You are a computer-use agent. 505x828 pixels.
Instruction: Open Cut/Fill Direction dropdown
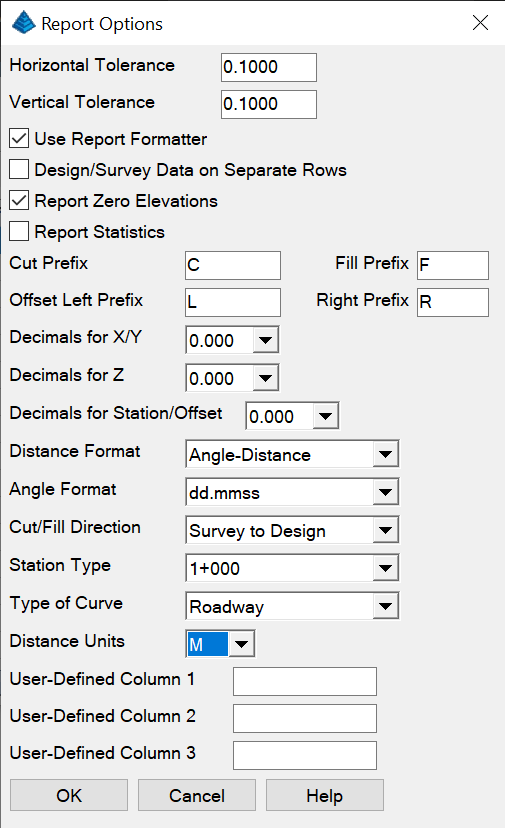(x=386, y=530)
